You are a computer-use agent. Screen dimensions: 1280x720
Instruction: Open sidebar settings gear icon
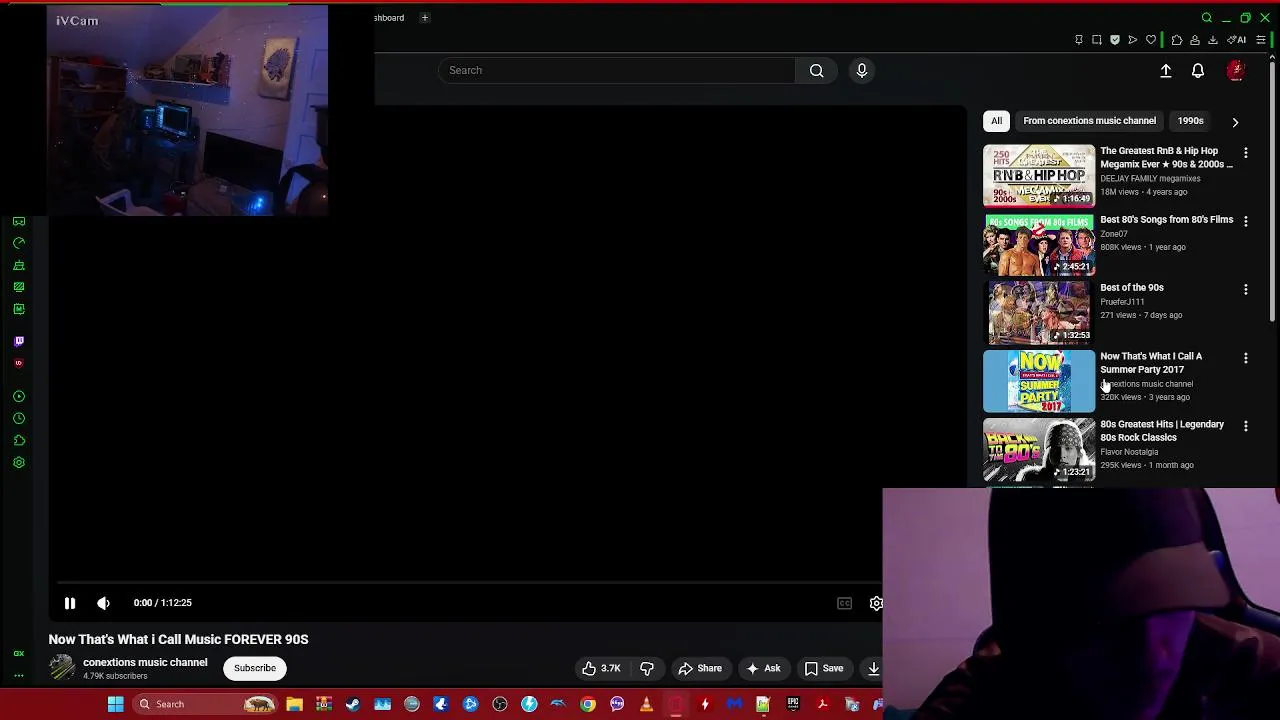click(x=19, y=463)
